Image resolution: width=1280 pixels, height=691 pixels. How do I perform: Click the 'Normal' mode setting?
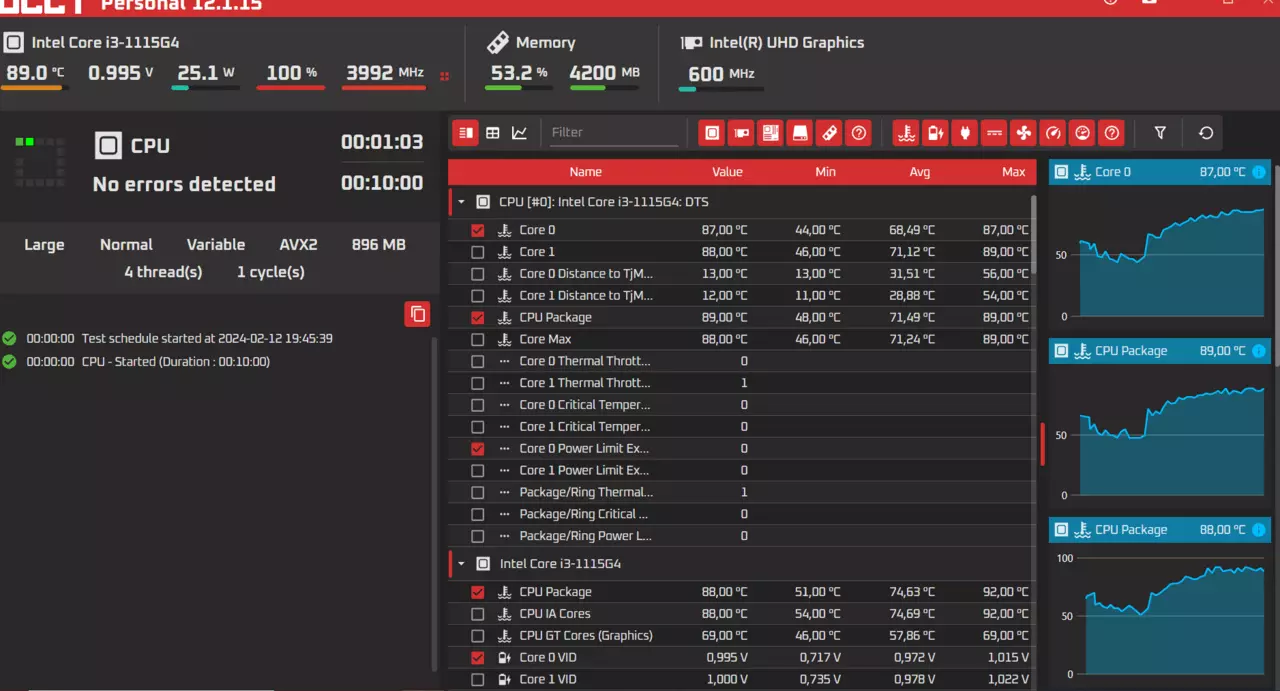[126, 245]
